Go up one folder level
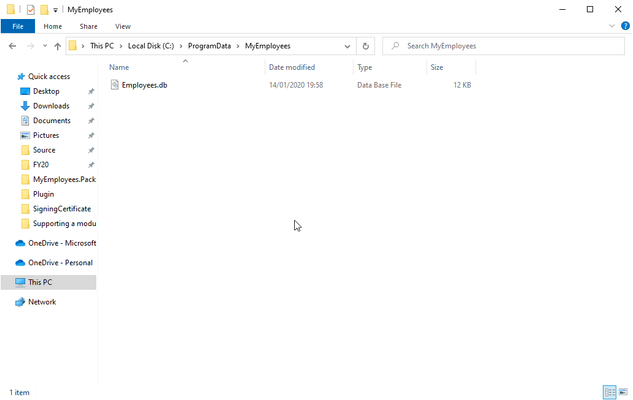Image resolution: width=633 pixels, height=400 pixels. (57, 46)
